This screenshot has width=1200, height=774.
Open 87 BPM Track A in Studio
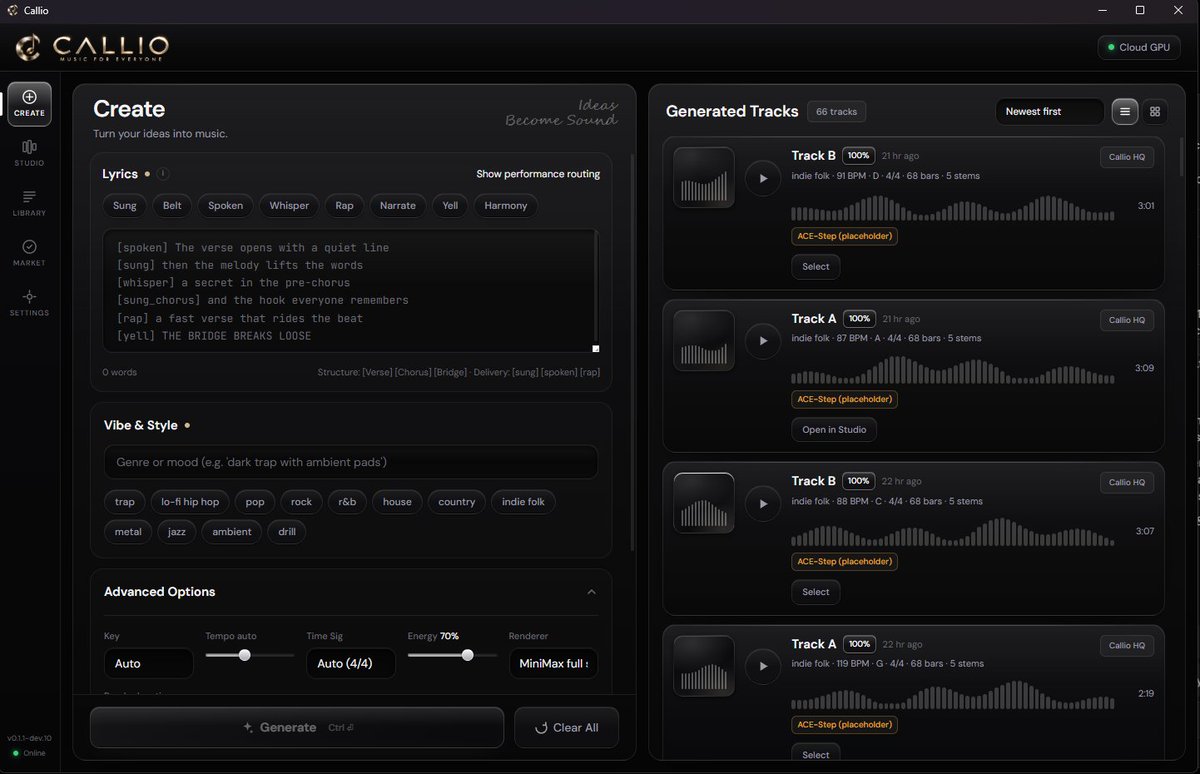pos(834,430)
